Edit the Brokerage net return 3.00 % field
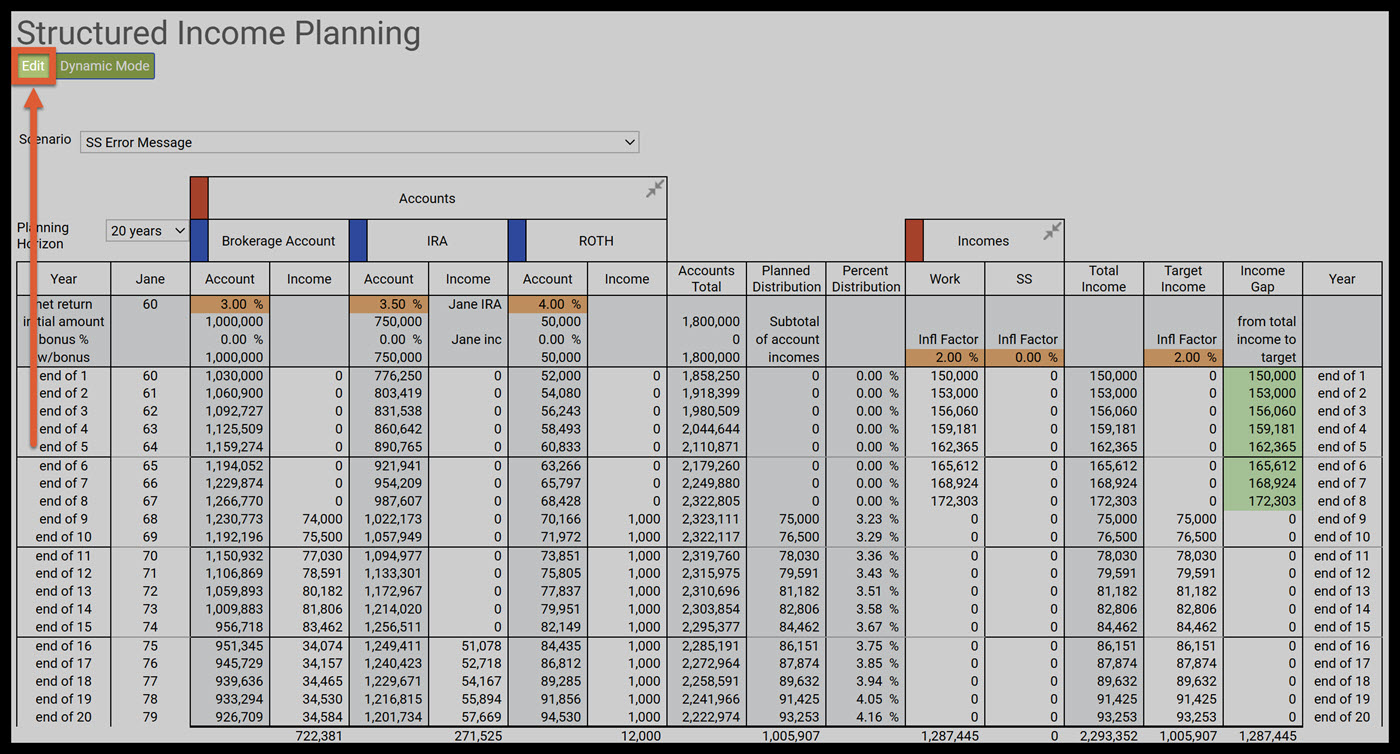The width and height of the screenshot is (1400, 754). pyautogui.click(x=230, y=304)
